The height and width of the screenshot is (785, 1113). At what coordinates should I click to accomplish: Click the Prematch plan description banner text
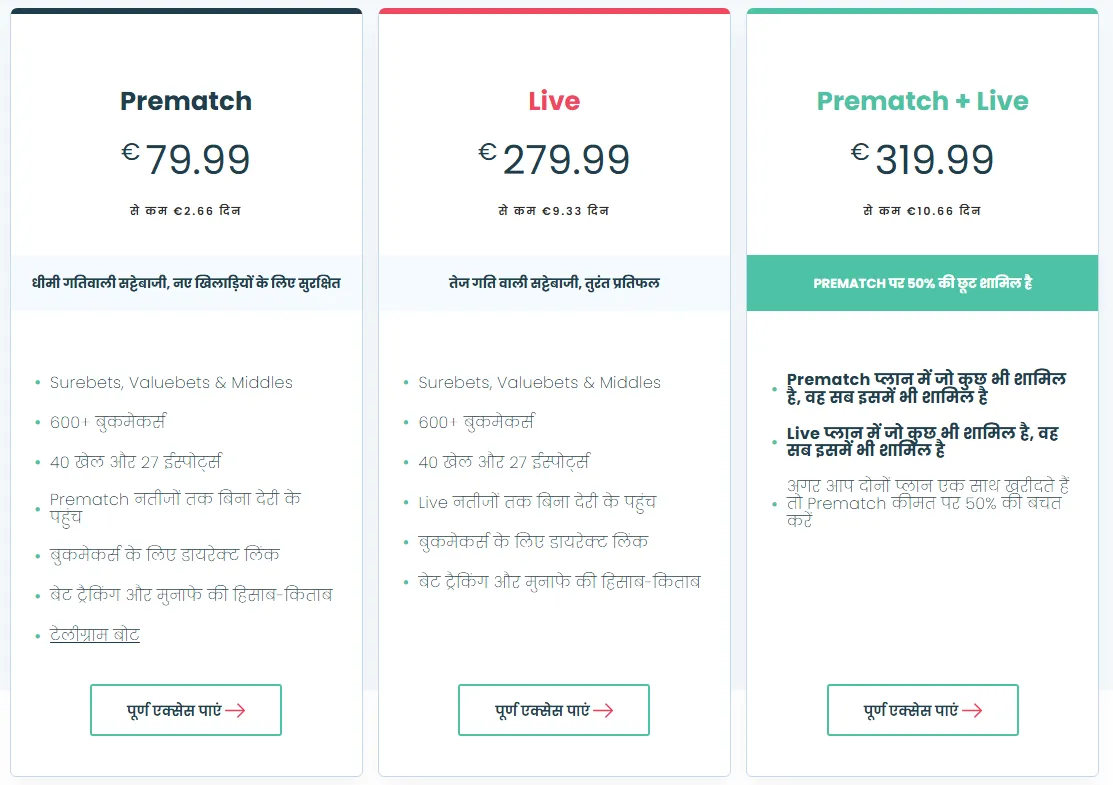(x=185, y=283)
